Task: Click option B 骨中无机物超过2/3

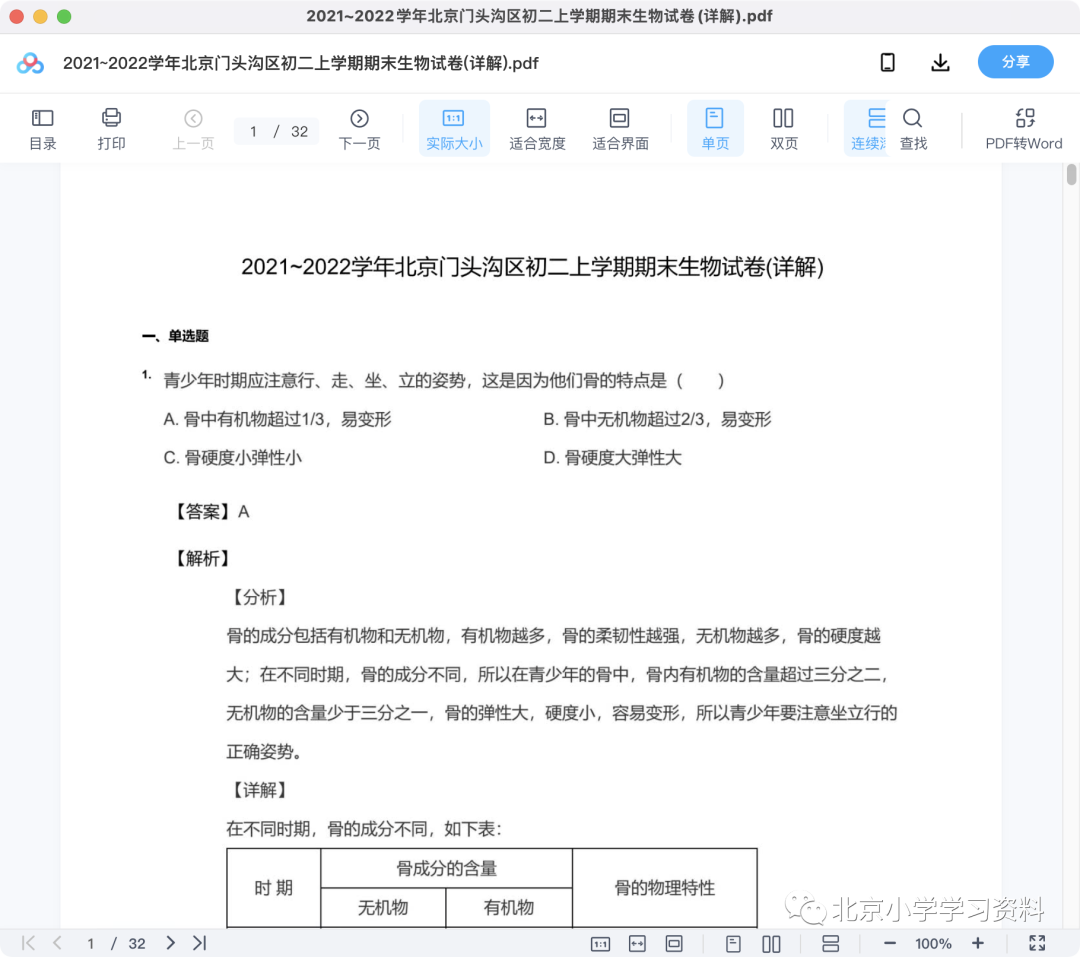Action: coord(657,419)
